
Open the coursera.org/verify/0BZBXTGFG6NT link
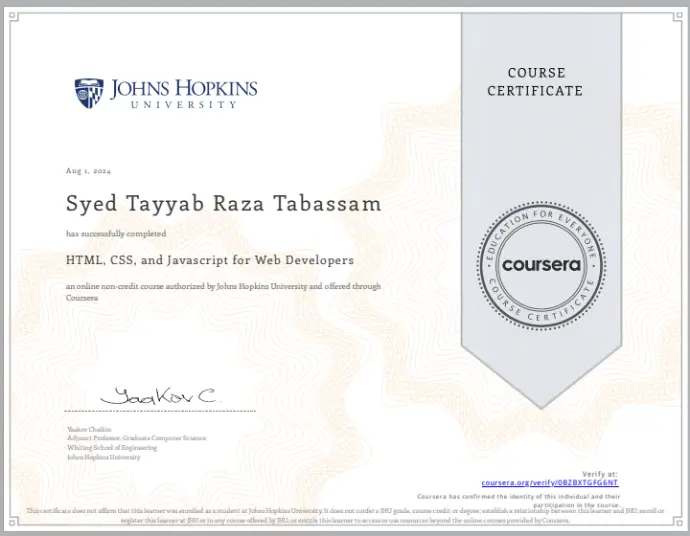tap(550, 483)
